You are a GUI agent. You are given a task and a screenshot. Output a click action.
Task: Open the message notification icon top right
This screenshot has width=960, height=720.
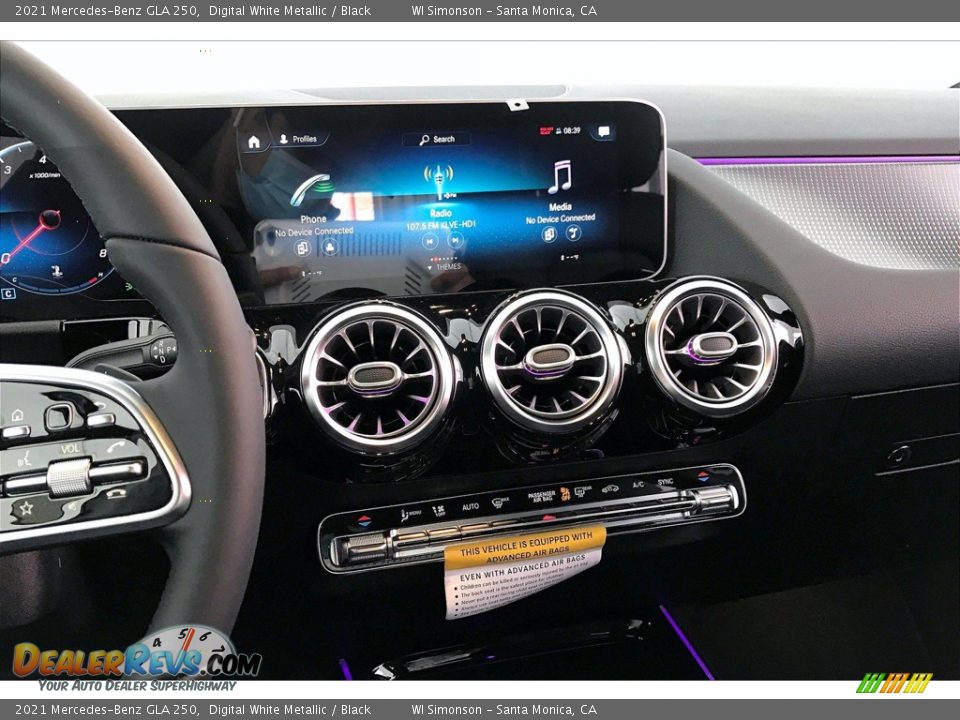(603, 129)
